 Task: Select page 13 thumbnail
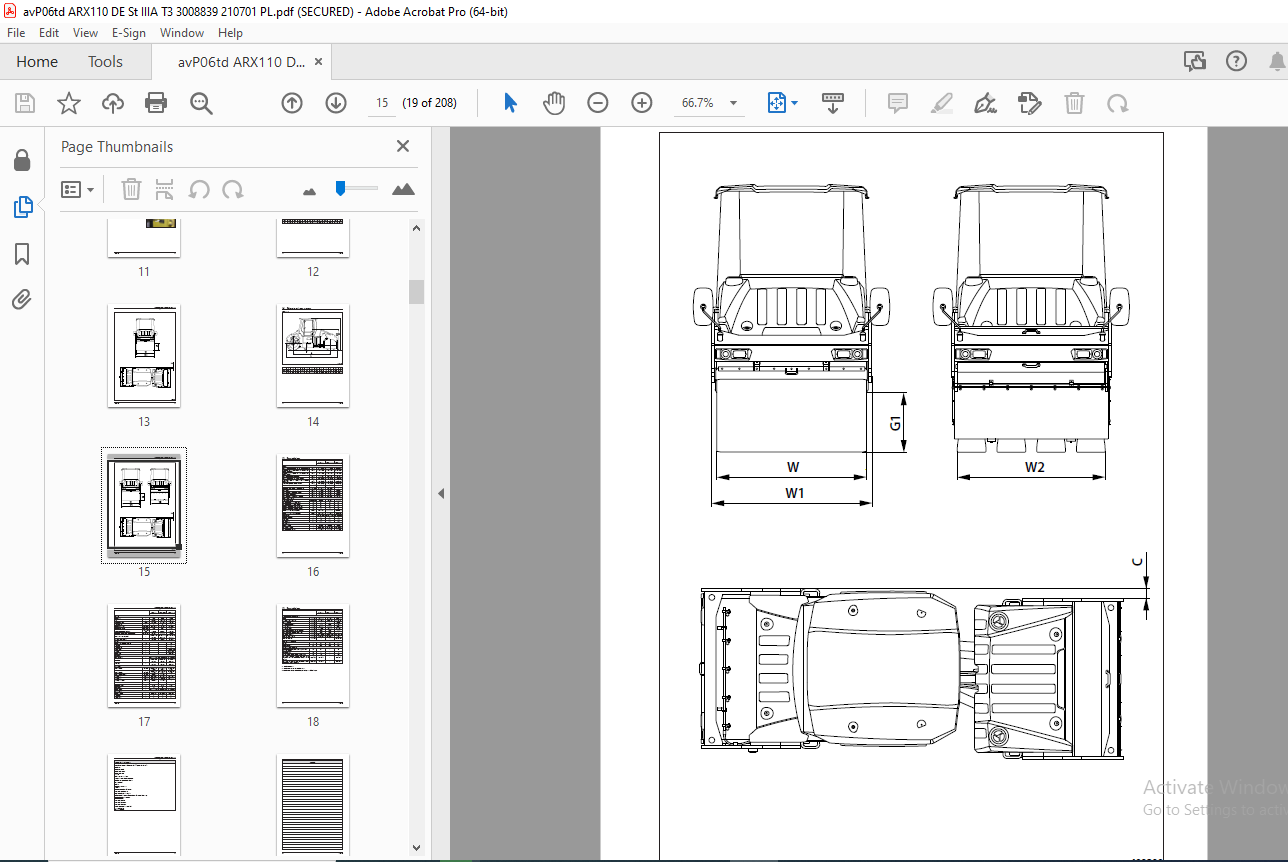click(x=144, y=356)
